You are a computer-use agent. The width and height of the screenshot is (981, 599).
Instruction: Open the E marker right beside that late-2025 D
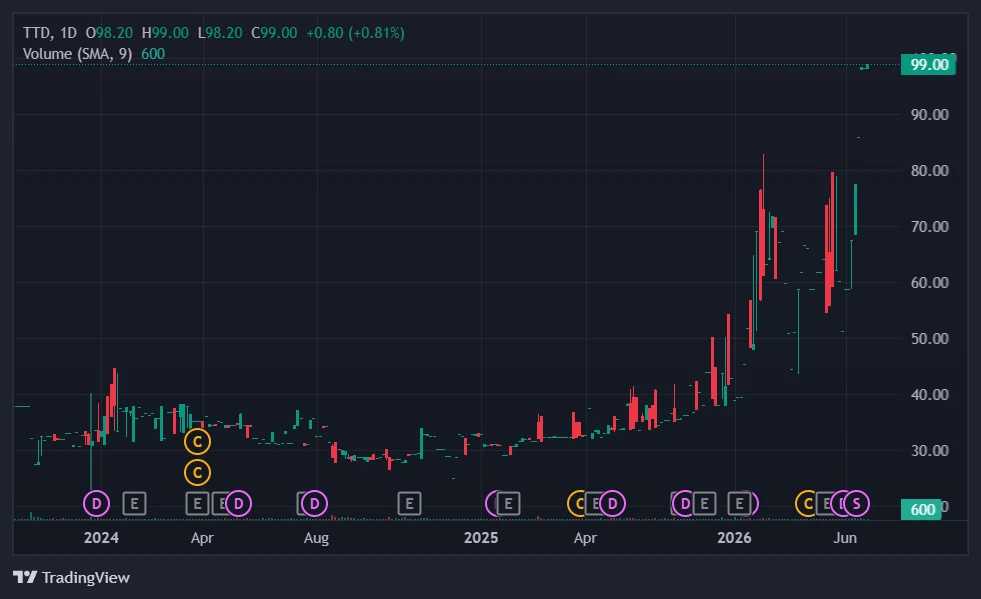[704, 503]
